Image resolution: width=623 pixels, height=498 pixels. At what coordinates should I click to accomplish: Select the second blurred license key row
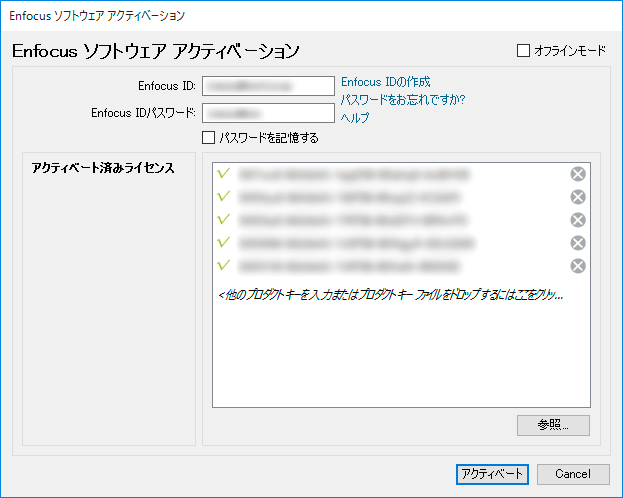tap(401, 197)
